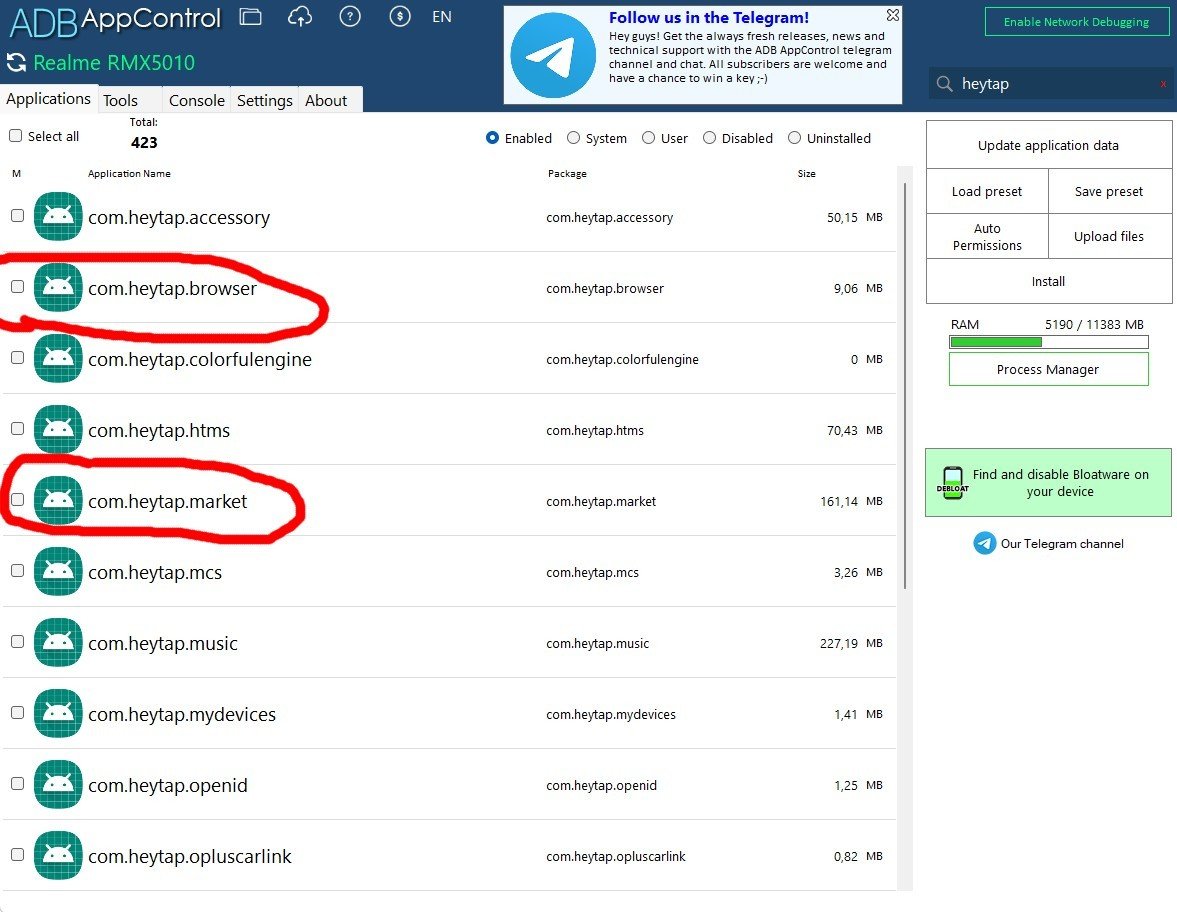Click the com.heytap.accessory app icon
This screenshot has height=912, width=1177.
pos(58,216)
